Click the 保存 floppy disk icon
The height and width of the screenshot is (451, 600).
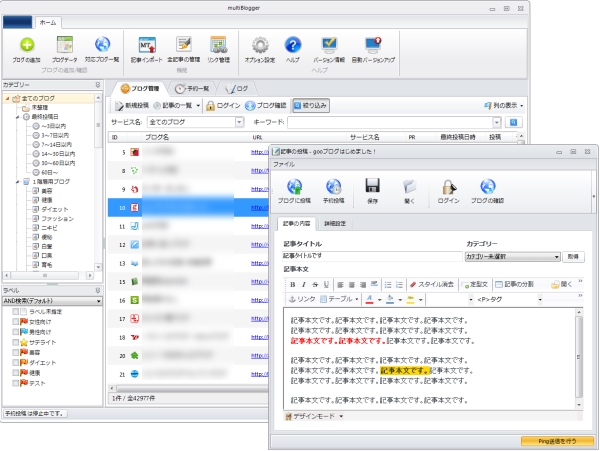point(372,186)
